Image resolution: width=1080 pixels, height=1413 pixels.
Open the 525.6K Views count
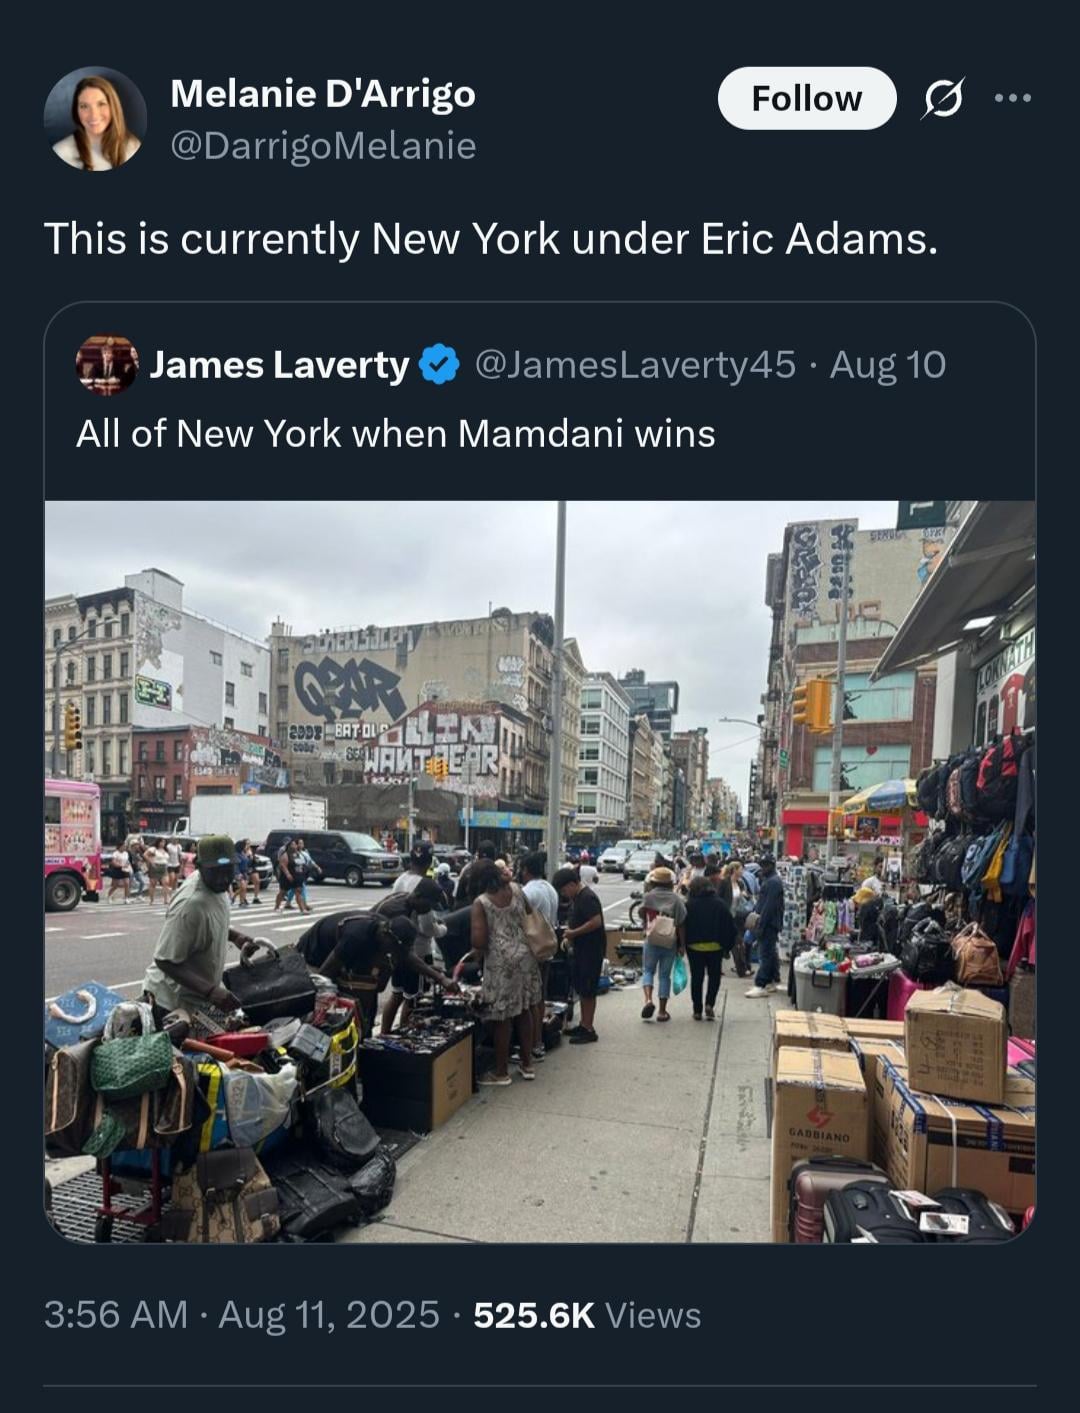[587, 1315]
